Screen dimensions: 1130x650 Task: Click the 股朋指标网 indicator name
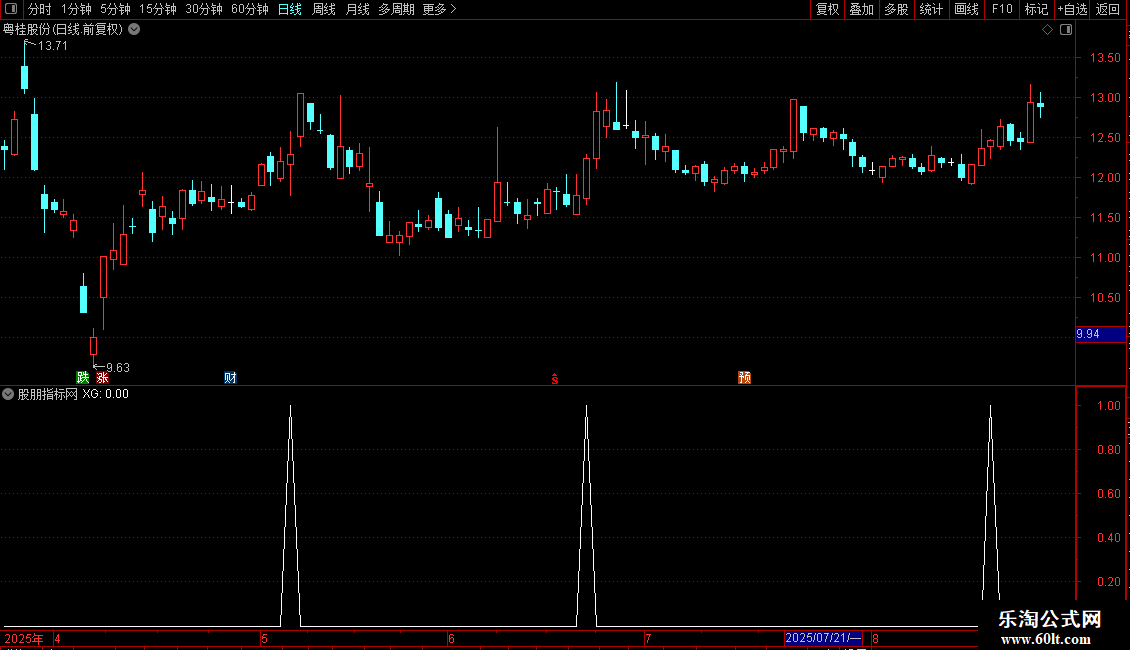[48, 394]
